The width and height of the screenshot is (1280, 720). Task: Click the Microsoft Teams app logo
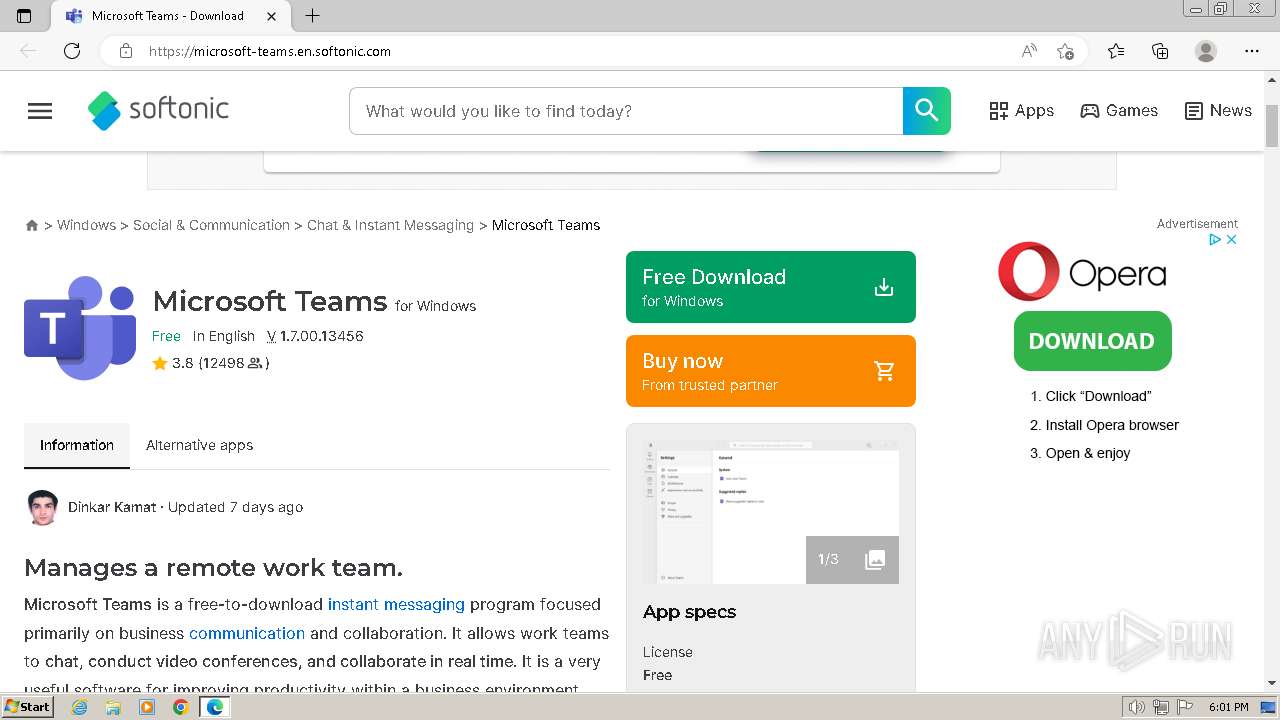[x=80, y=327]
